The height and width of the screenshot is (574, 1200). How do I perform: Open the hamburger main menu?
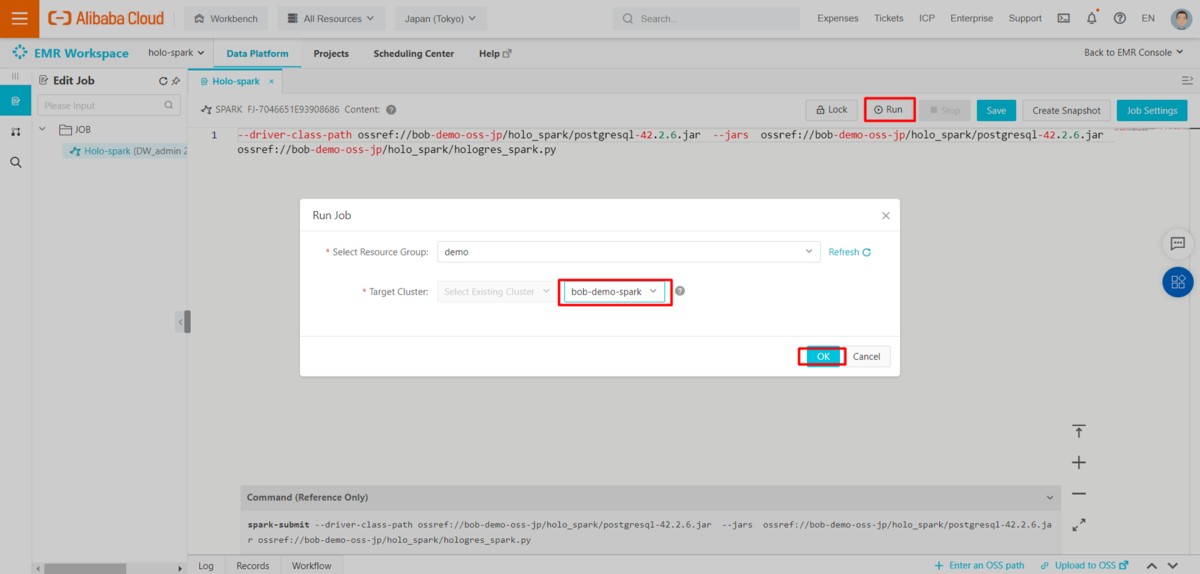tap(19, 18)
